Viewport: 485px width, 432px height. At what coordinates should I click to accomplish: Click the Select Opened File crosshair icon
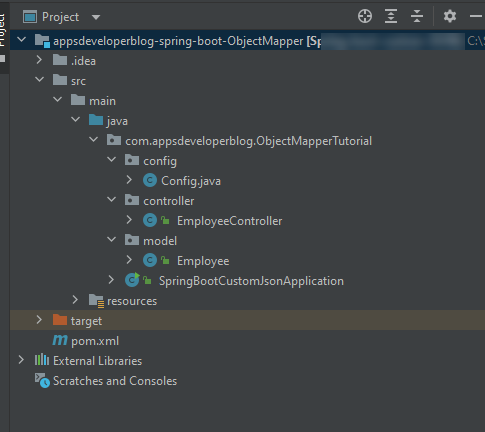pos(365,16)
